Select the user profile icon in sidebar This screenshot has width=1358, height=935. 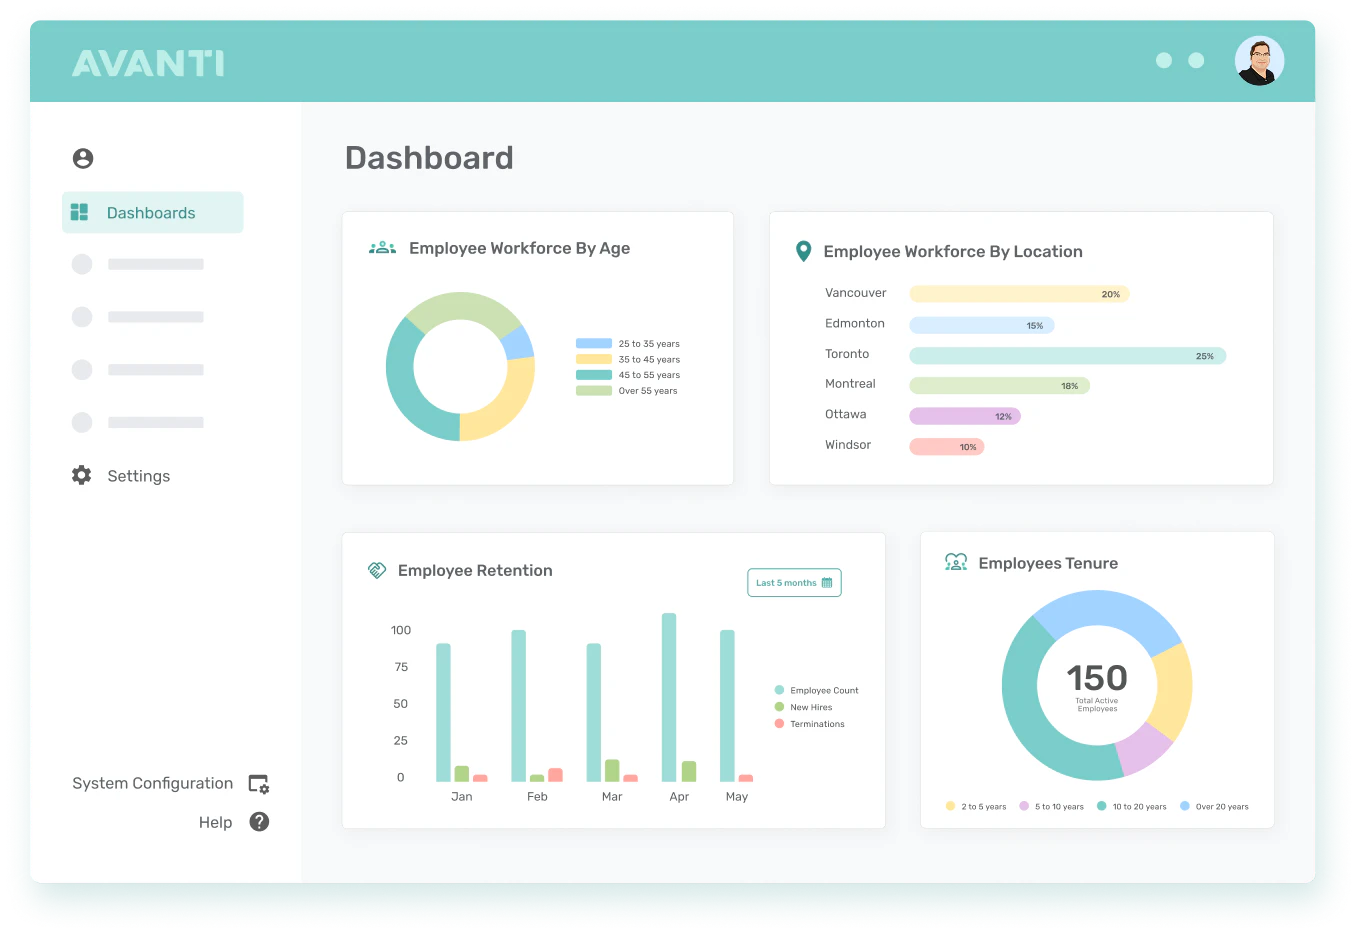[83, 158]
